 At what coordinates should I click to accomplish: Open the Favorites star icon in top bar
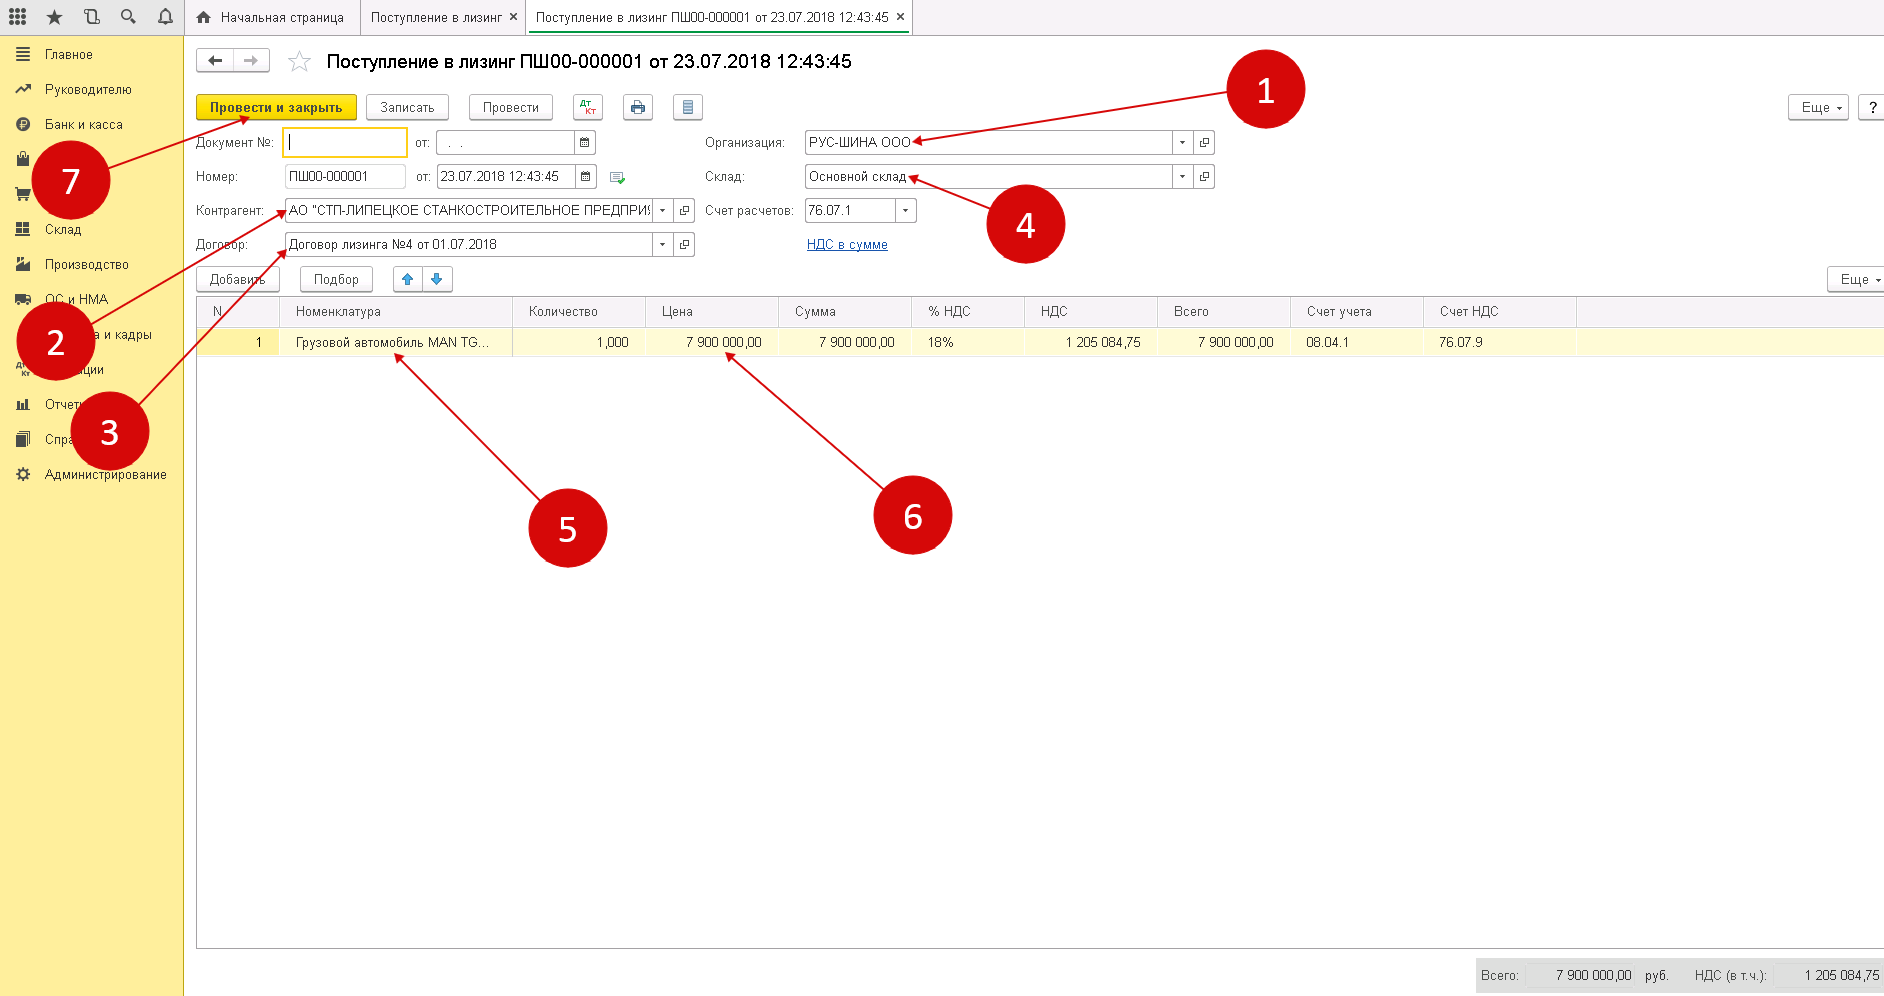[54, 17]
